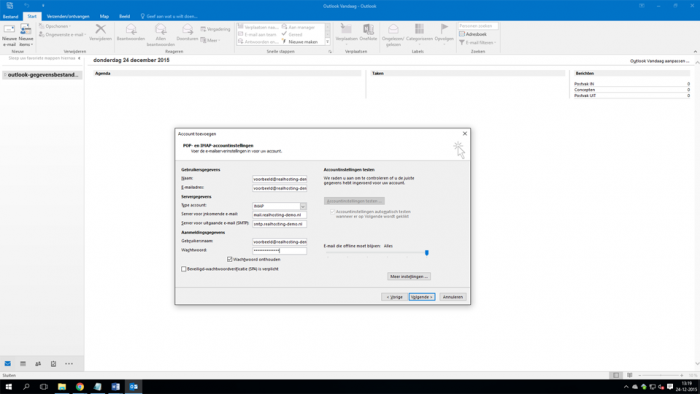Click the outgoing SMTP server field

click(x=279, y=224)
